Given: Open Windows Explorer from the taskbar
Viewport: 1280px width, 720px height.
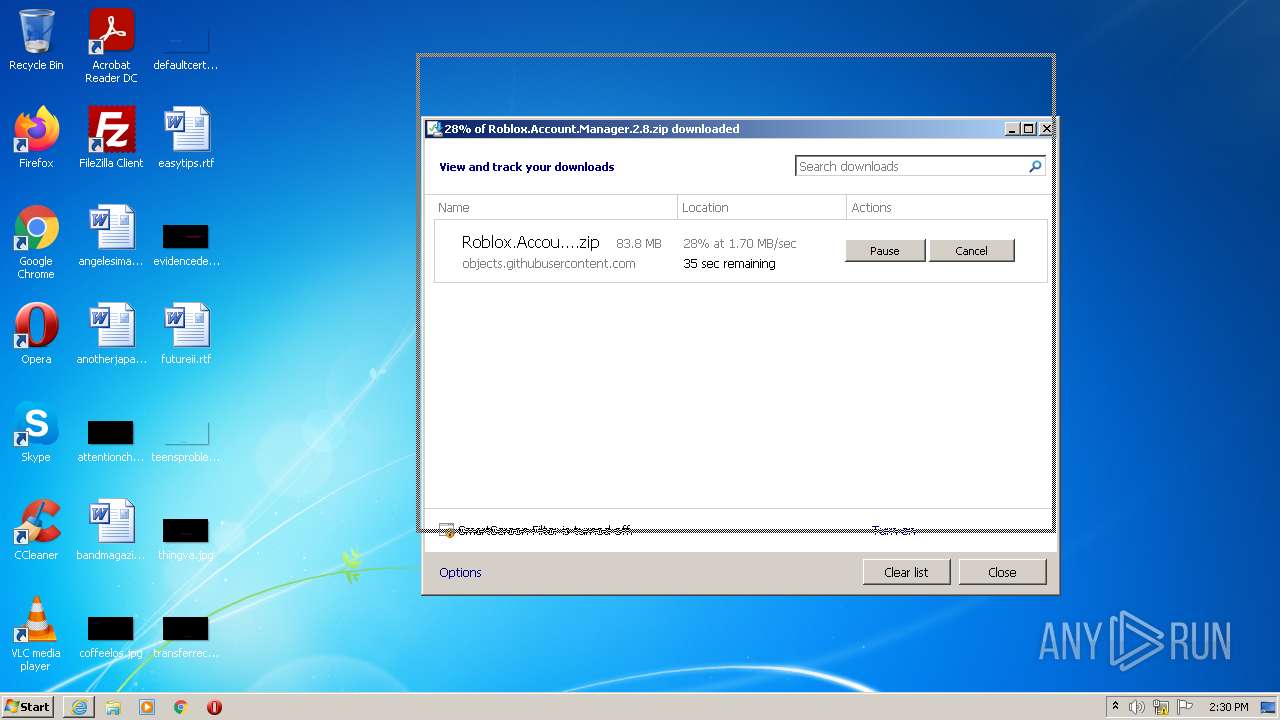Looking at the screenshot, I should click(x=113, y=707).
